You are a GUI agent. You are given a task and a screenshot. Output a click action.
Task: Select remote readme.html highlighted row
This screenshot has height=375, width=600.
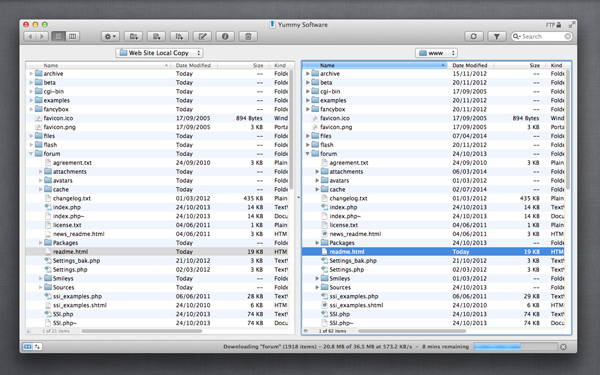point(433,251)
